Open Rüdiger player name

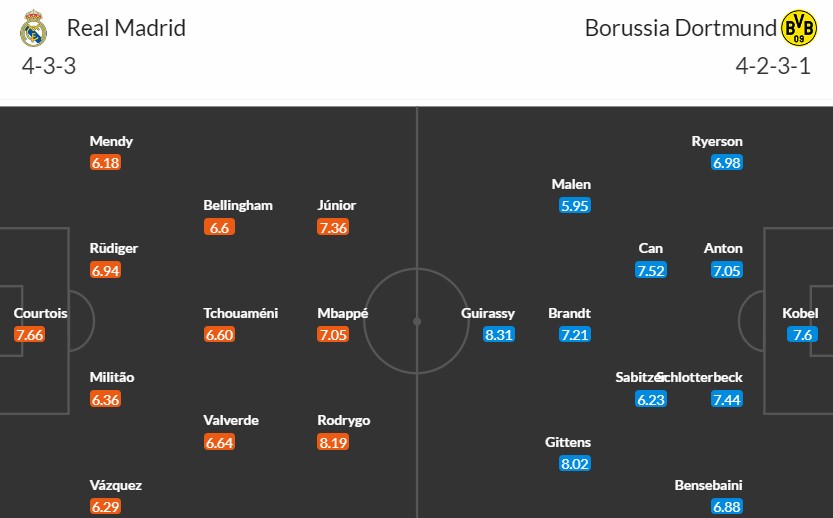click(x=114, y=248)
